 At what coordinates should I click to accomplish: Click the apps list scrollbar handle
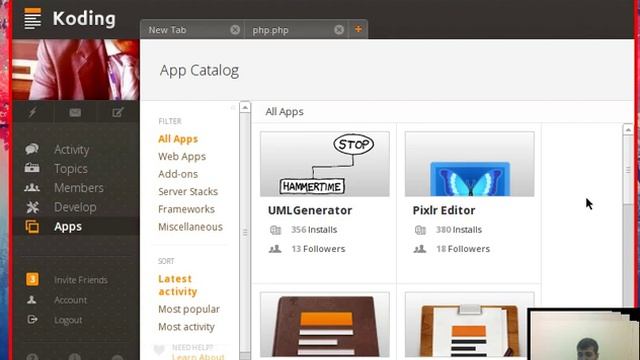[628, 170]
